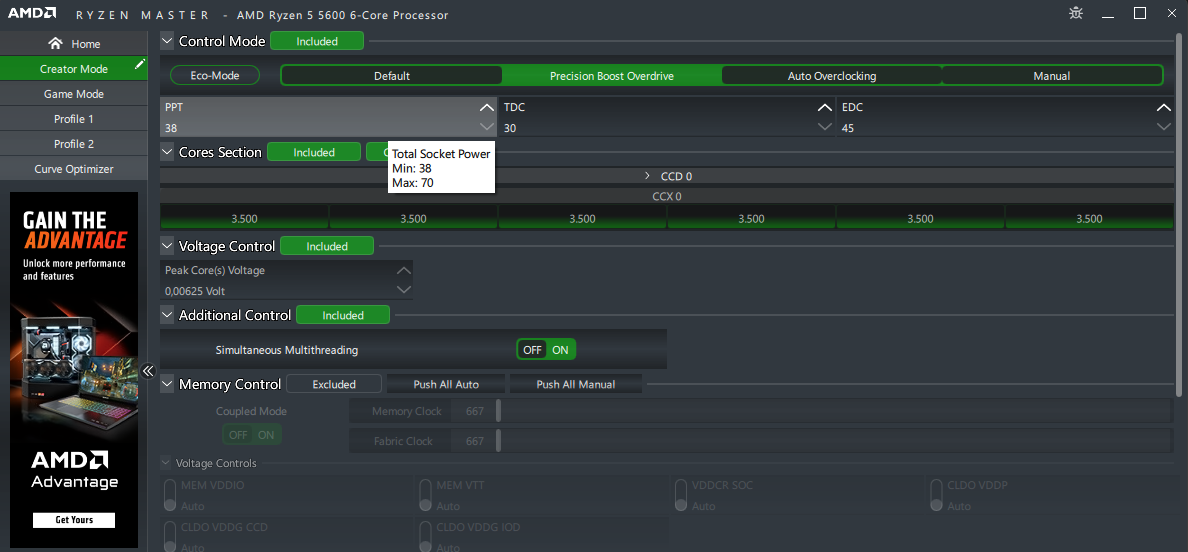This screenshot has height=552, width=1188.
Task: Toggle Memory Control Excluded button
Action: point(333,384)
